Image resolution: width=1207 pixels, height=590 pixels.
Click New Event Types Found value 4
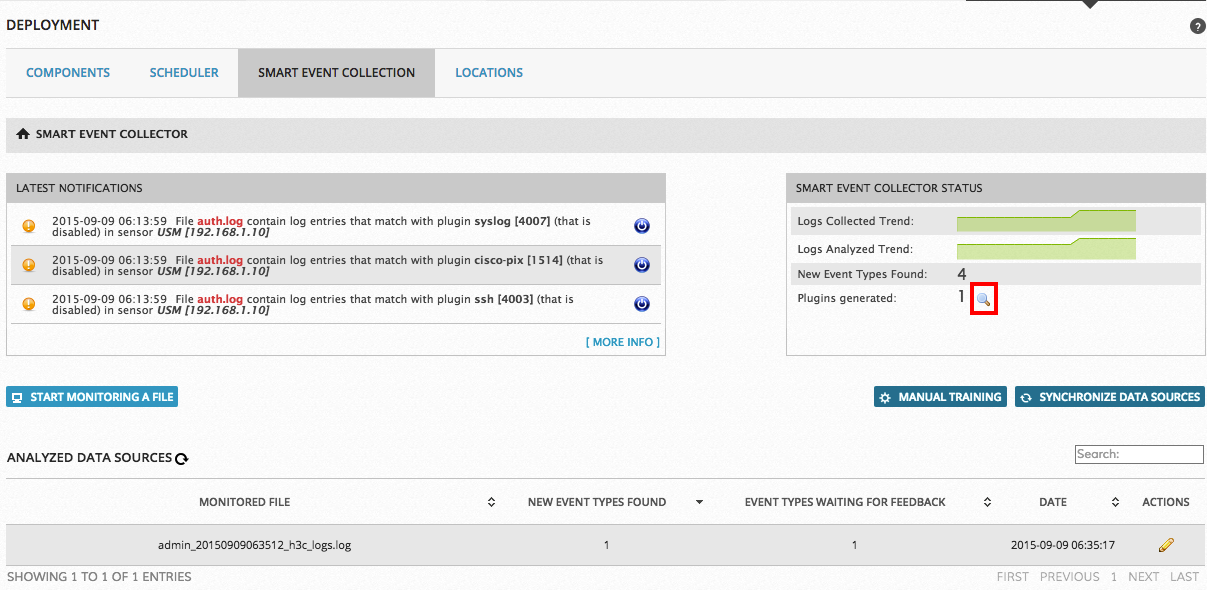coord(962,274)
